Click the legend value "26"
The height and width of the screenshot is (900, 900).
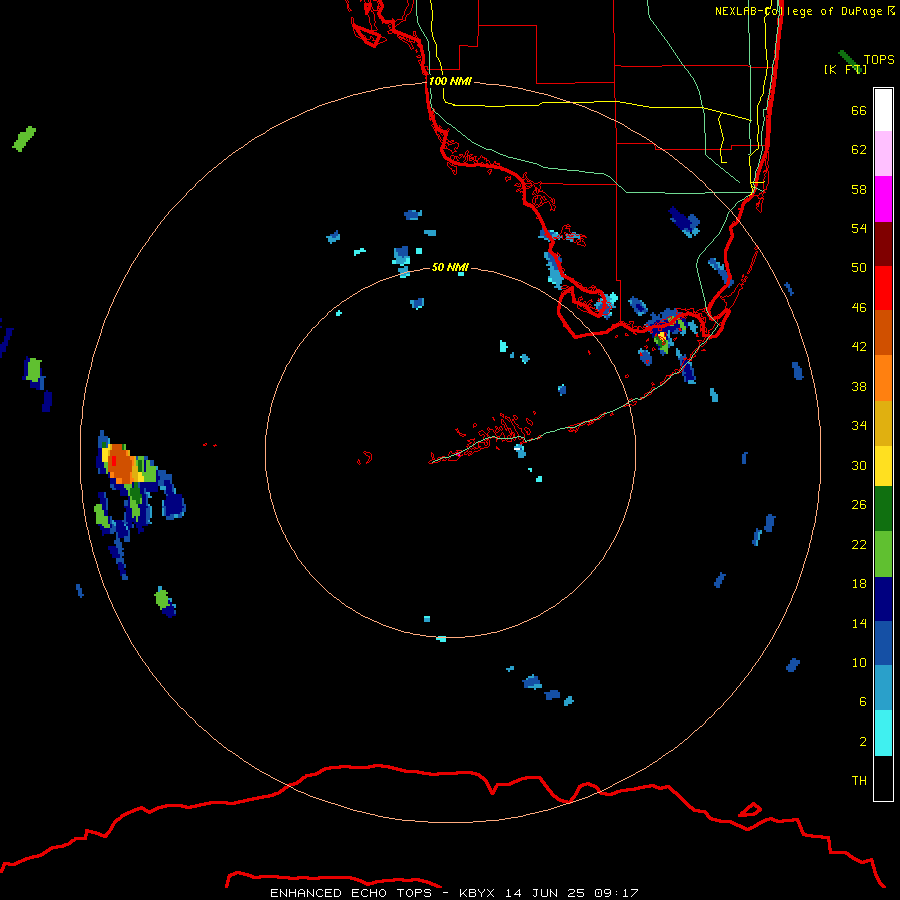(859, 505)
